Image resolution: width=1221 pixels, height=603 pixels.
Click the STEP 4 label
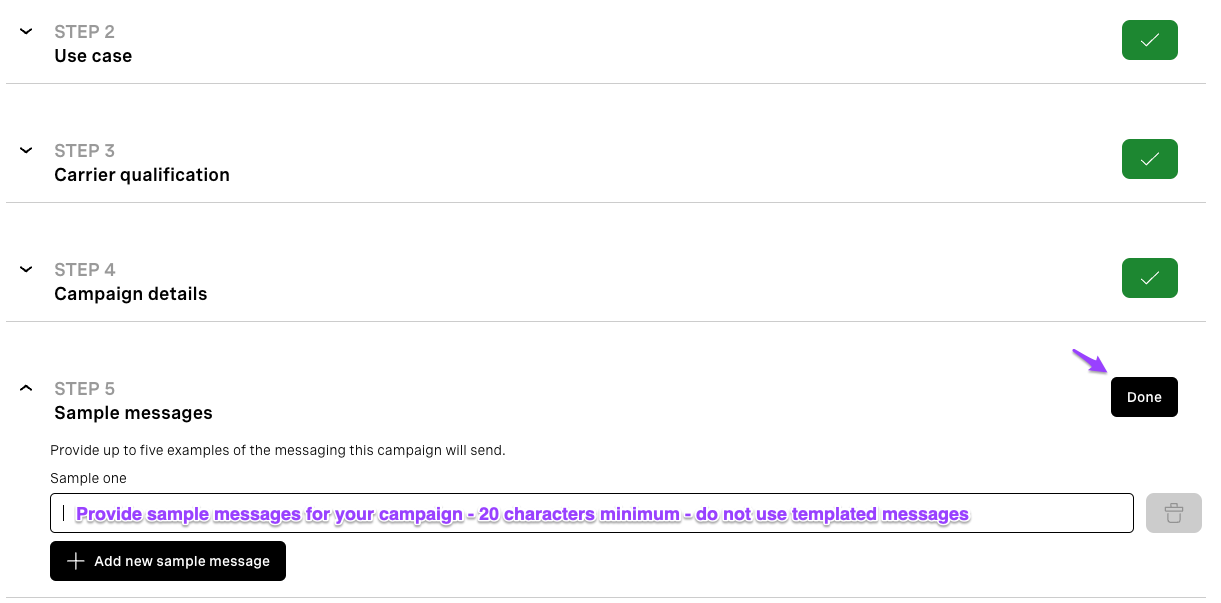85,270
